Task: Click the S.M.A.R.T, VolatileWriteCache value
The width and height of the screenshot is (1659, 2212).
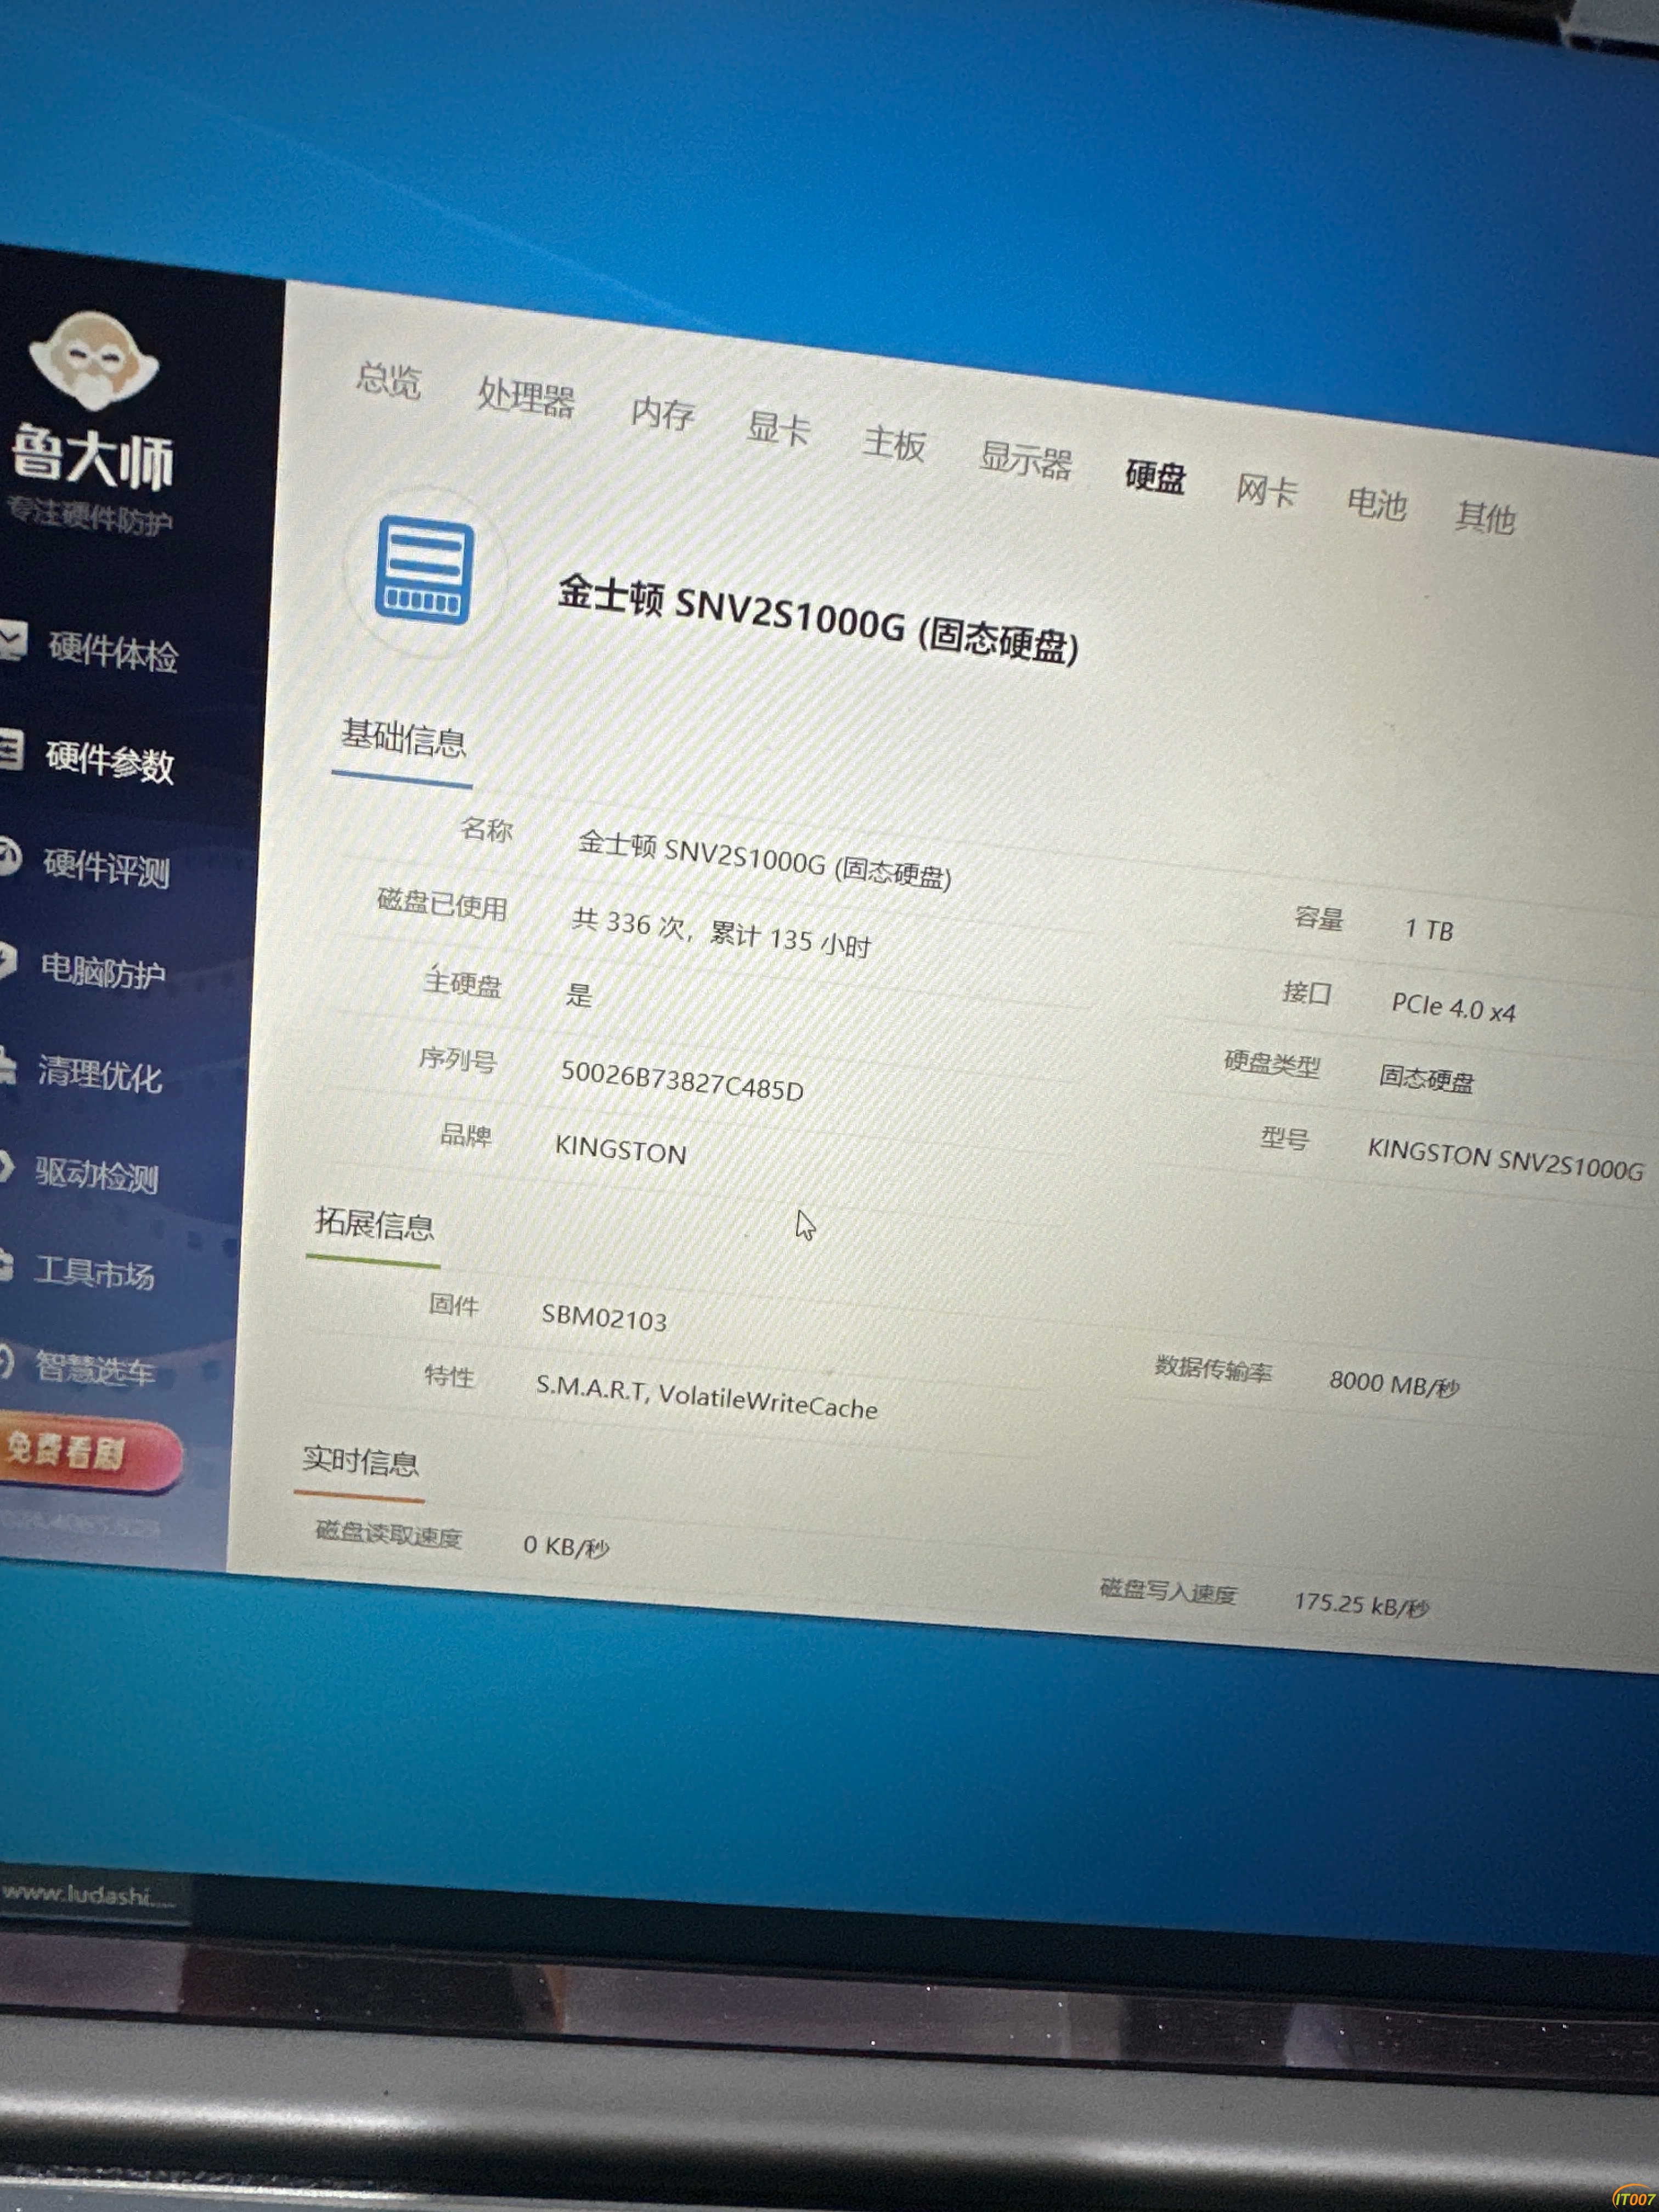Action: point(706,1396)
